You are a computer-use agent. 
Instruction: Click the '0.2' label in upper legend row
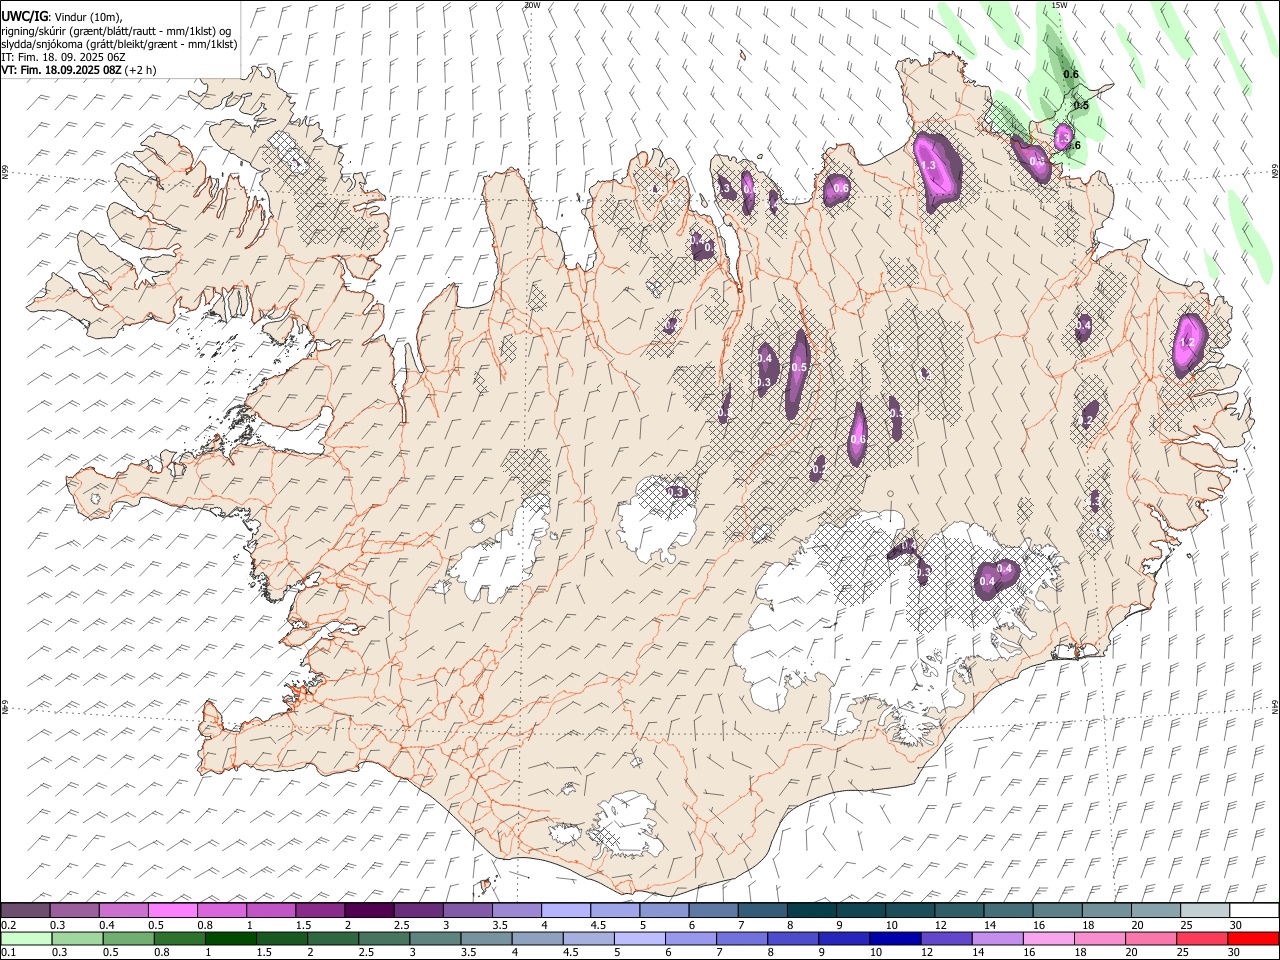(9, 925)
